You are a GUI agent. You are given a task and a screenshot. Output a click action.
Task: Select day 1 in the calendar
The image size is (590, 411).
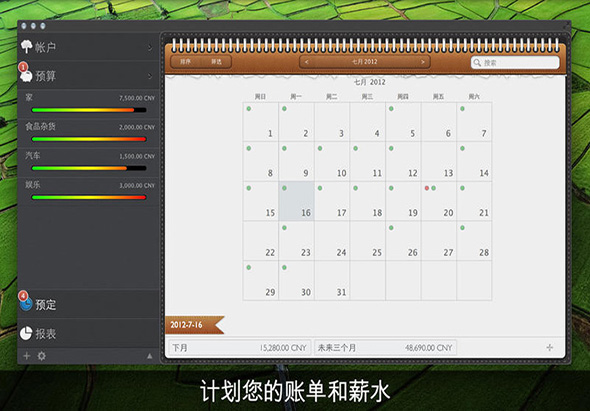261,122
